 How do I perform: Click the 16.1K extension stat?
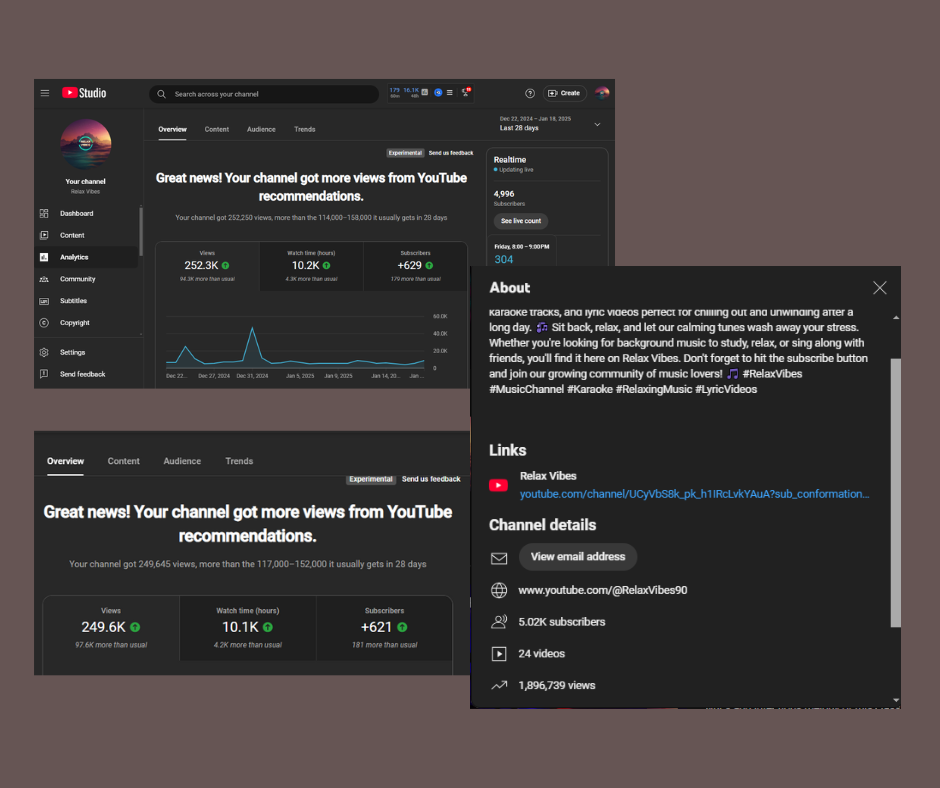[x=411, y=92]
